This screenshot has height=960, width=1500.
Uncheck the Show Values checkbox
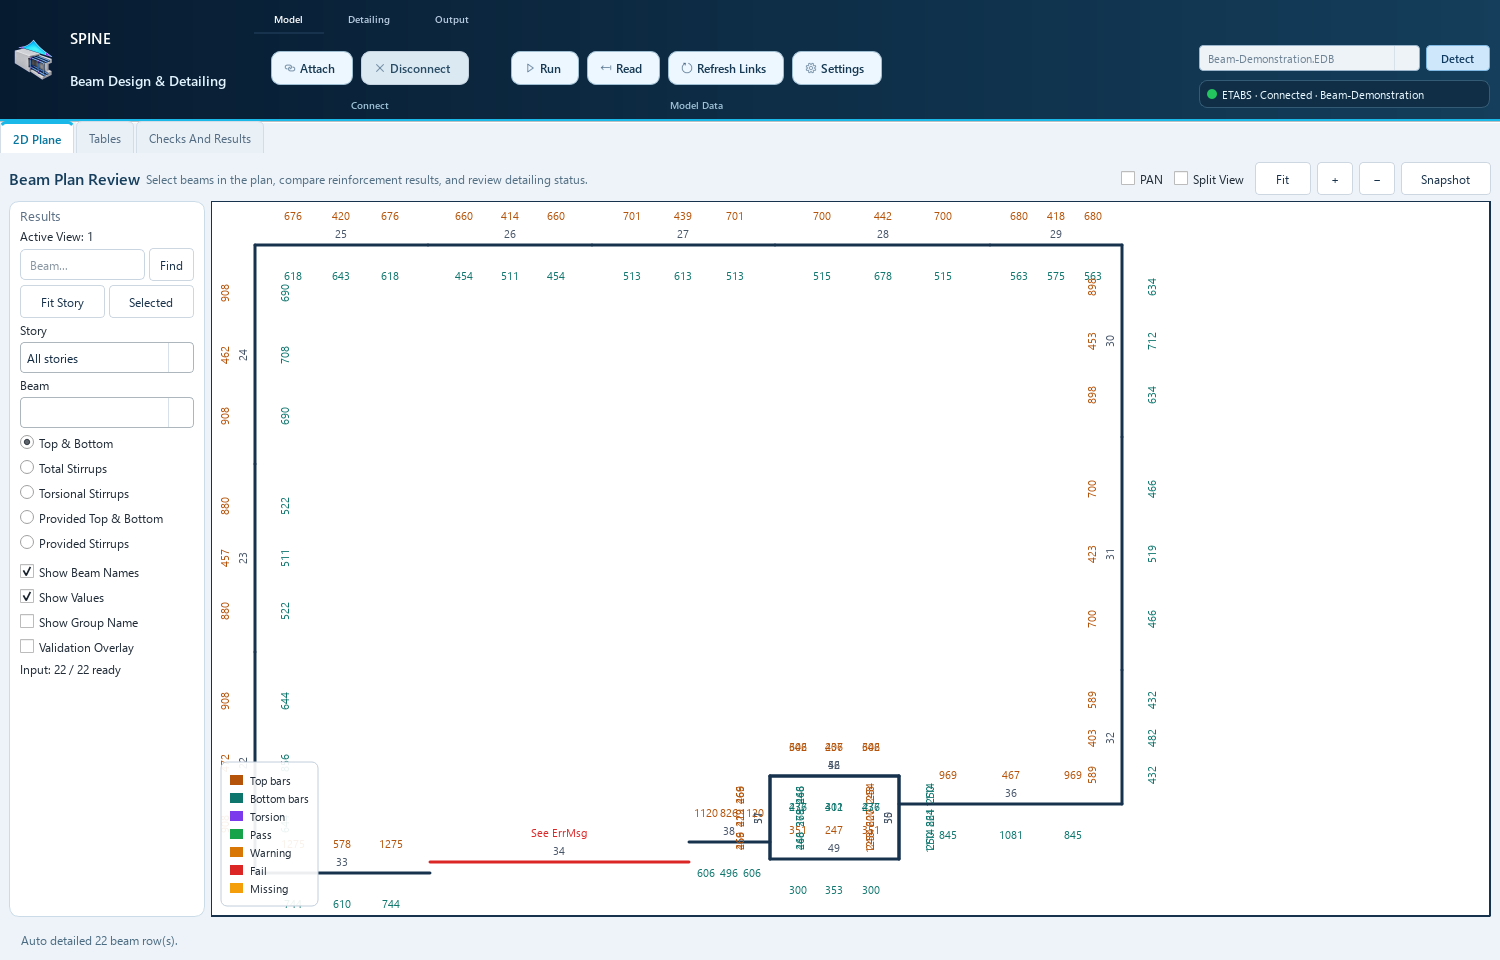(27, 596)
